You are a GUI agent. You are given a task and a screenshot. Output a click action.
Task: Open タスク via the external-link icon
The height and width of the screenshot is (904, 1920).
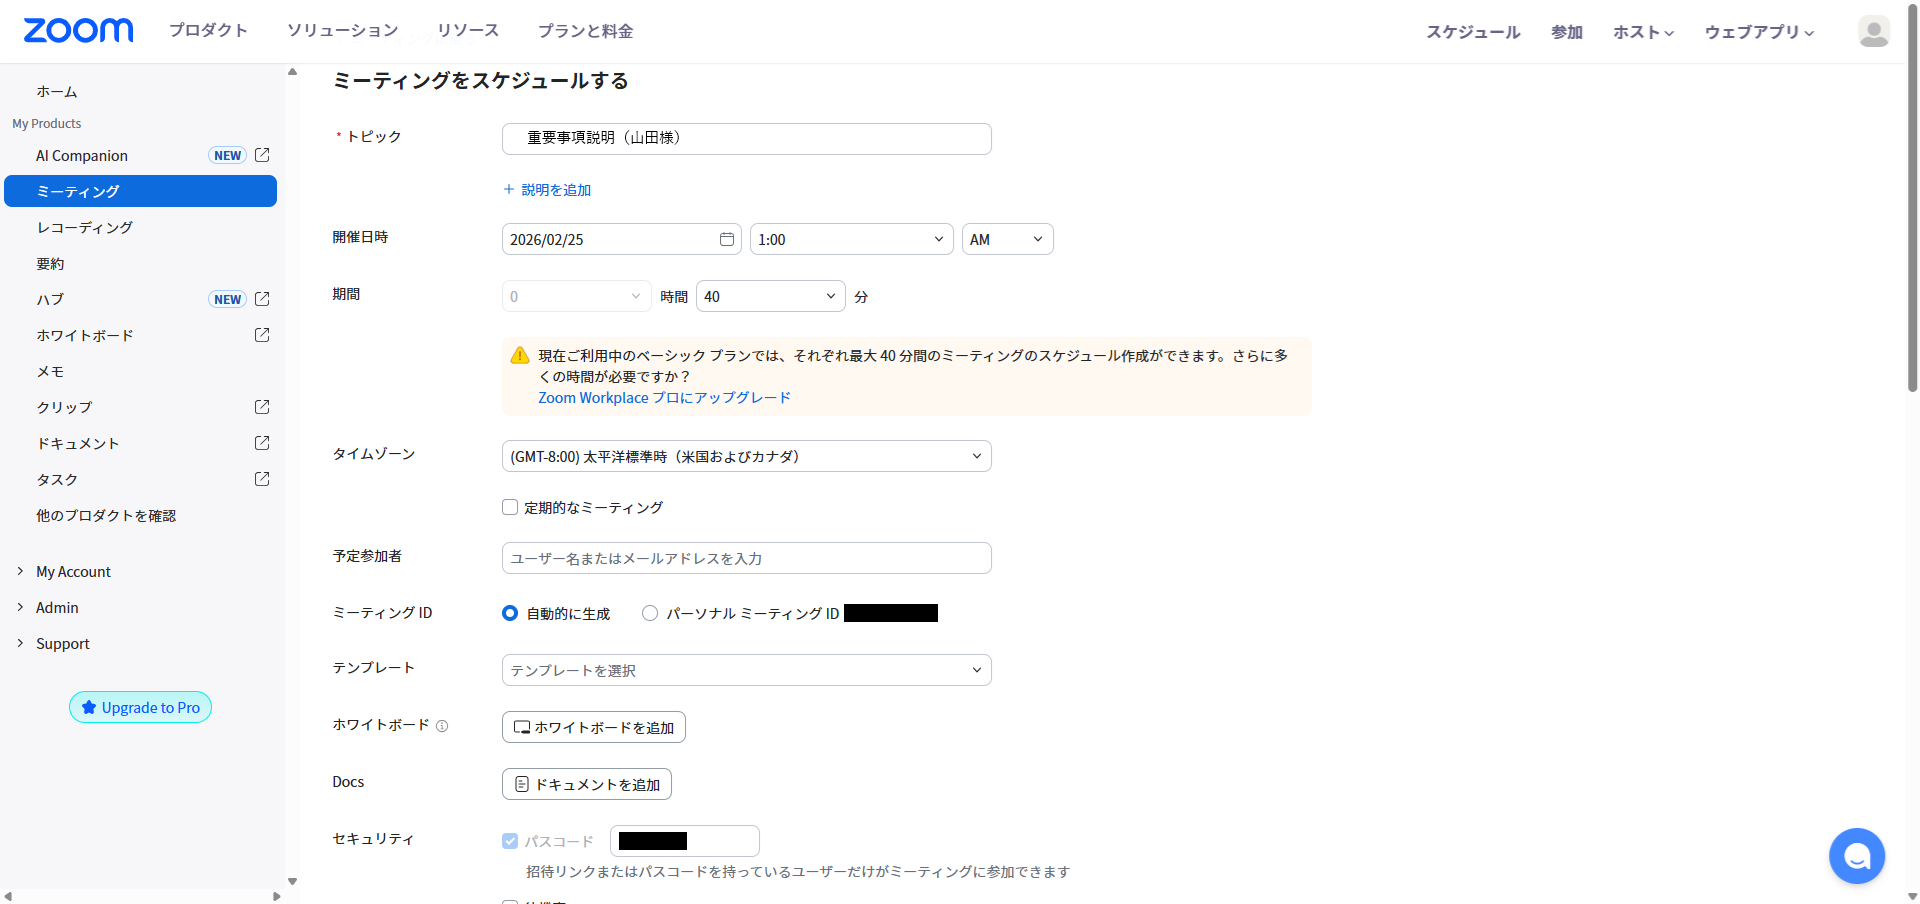pos(261,478)
